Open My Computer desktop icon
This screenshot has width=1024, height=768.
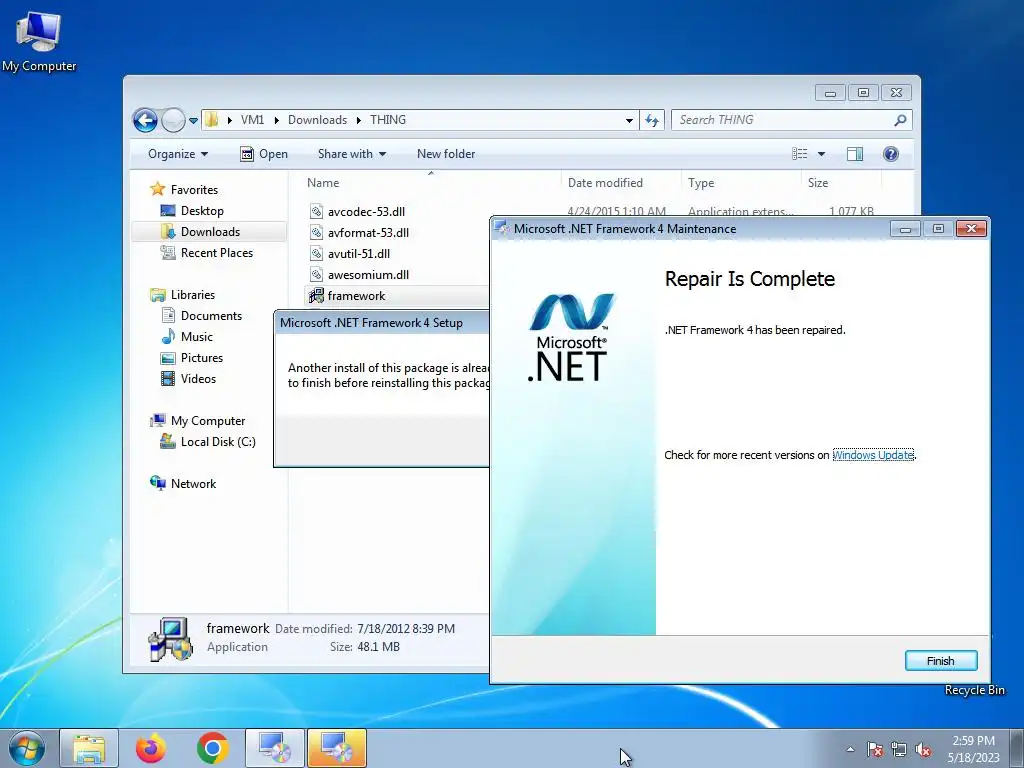(x=39, y=40)
